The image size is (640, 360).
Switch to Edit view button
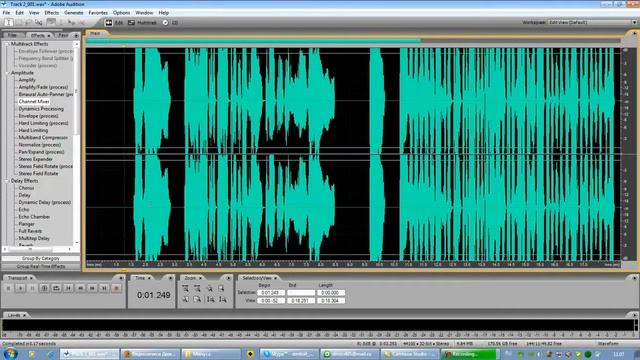pos(114,23)
